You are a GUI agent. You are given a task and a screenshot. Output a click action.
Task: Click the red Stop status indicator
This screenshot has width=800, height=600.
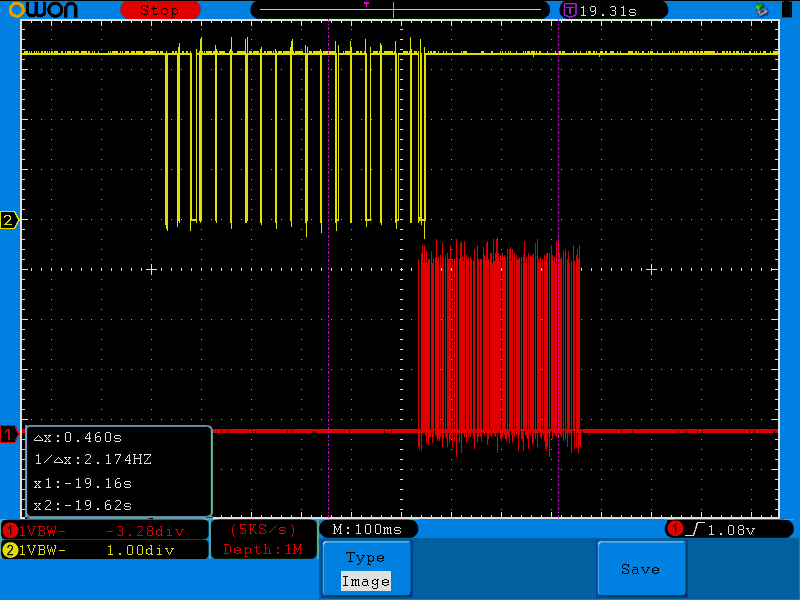click(x=160, y=10)
